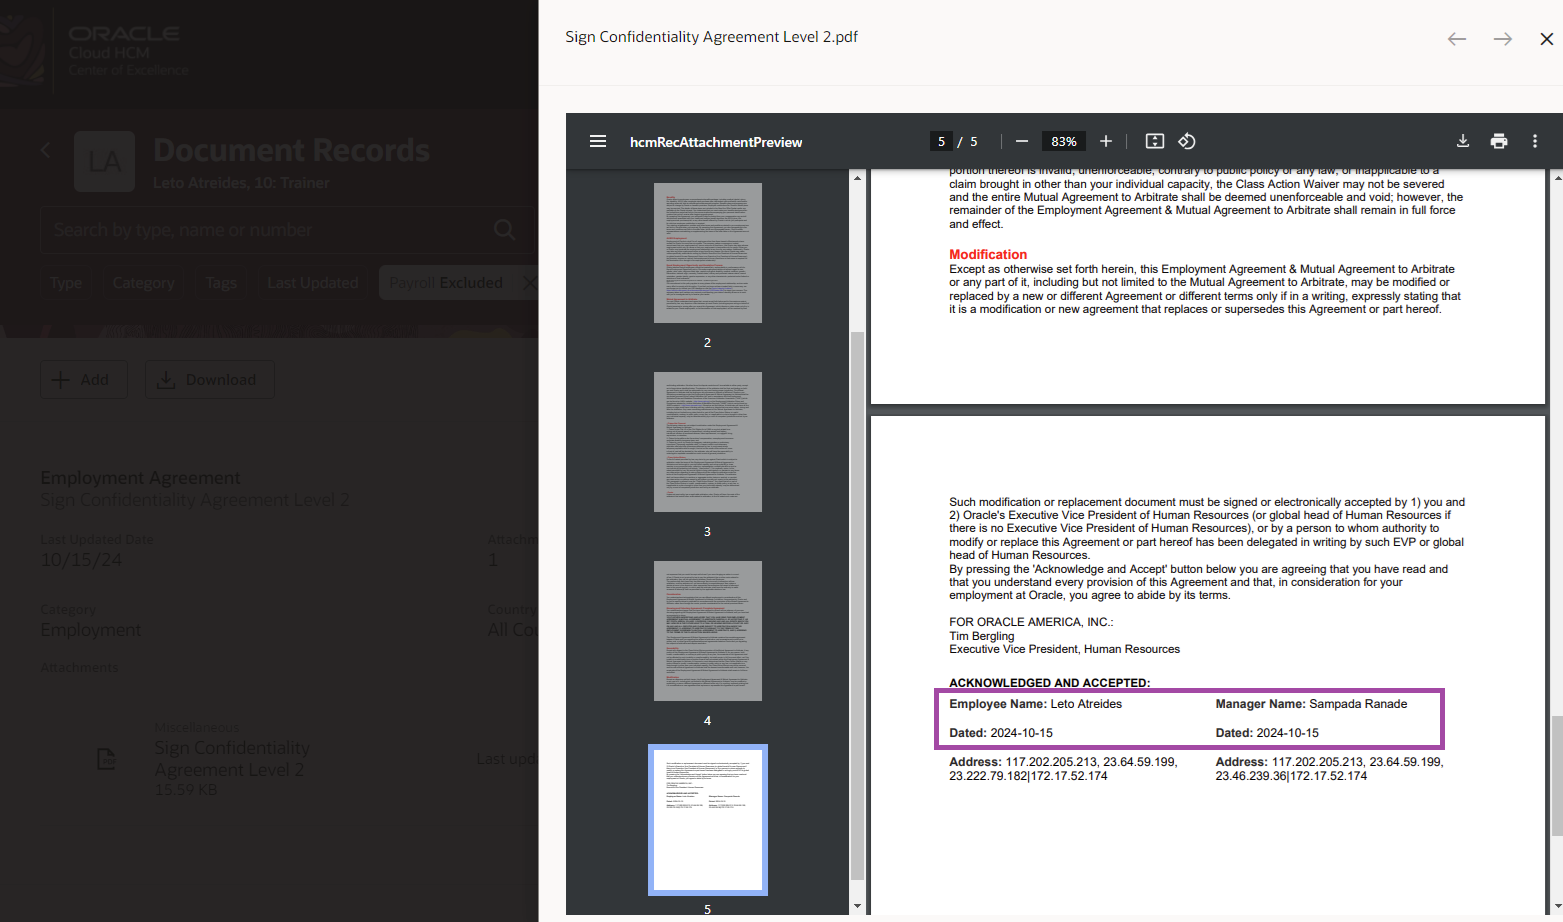The height and width of the screenshot is (922, 1563).
Task: Click the fit to page icon
Action: click(1155, 141)
